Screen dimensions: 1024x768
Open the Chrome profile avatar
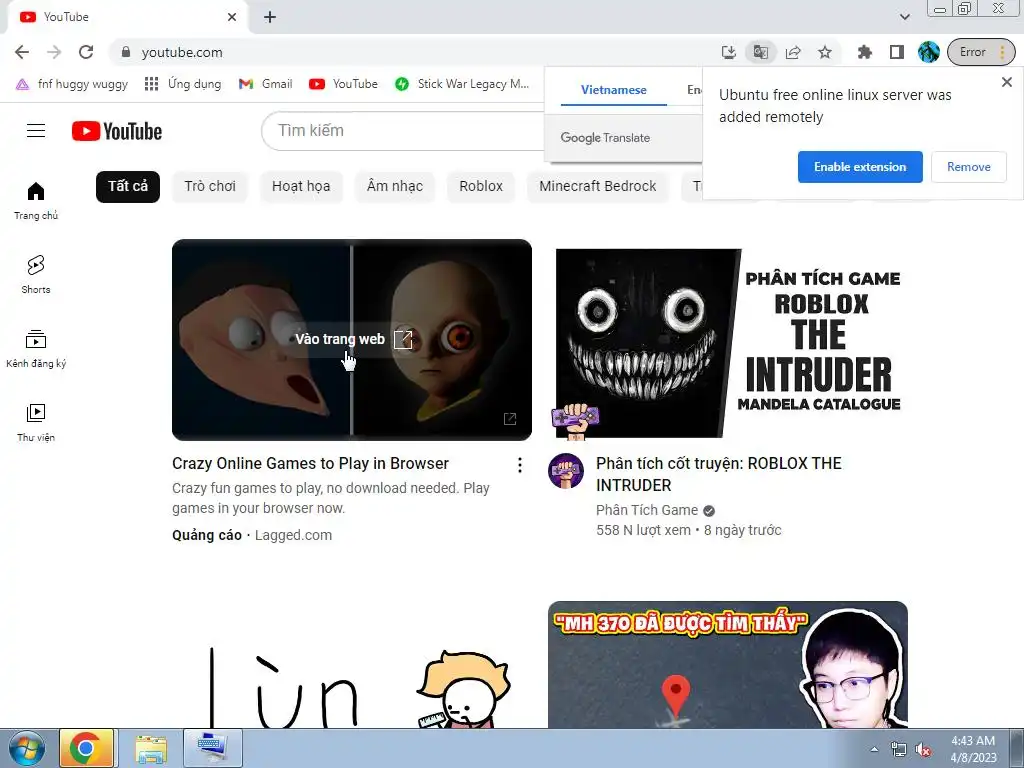point(929,52)
